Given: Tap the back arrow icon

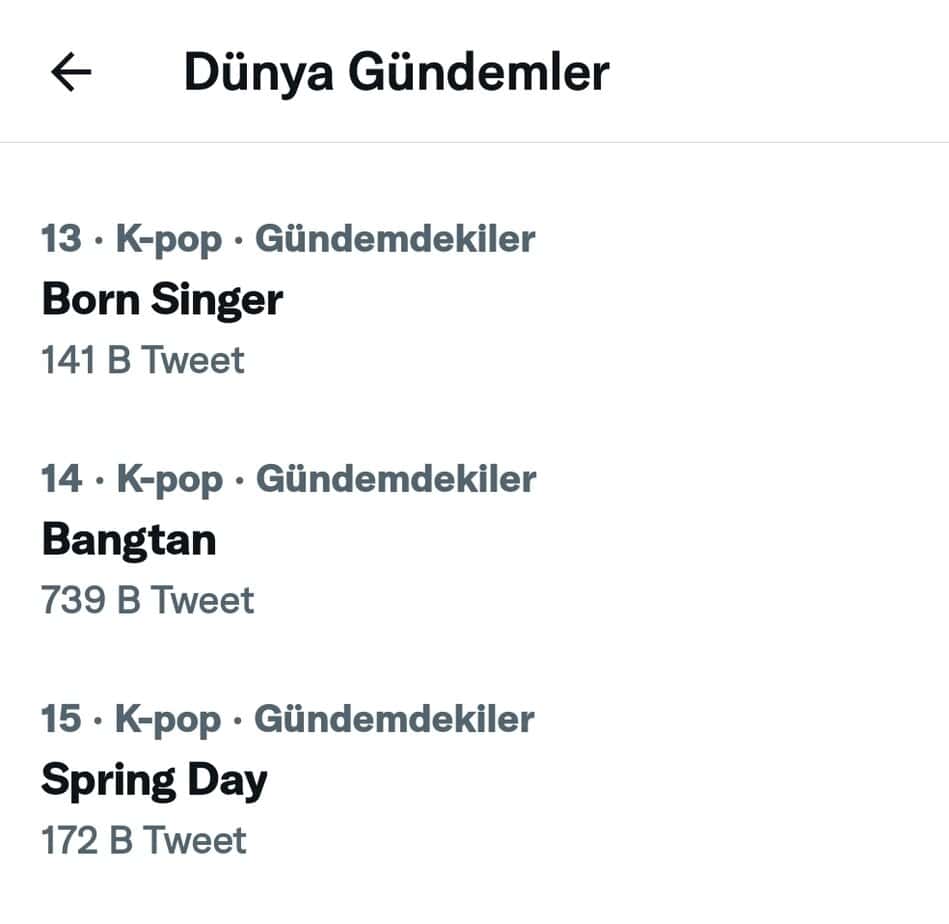Looking at the screenshot, I should tap(71, 72).
